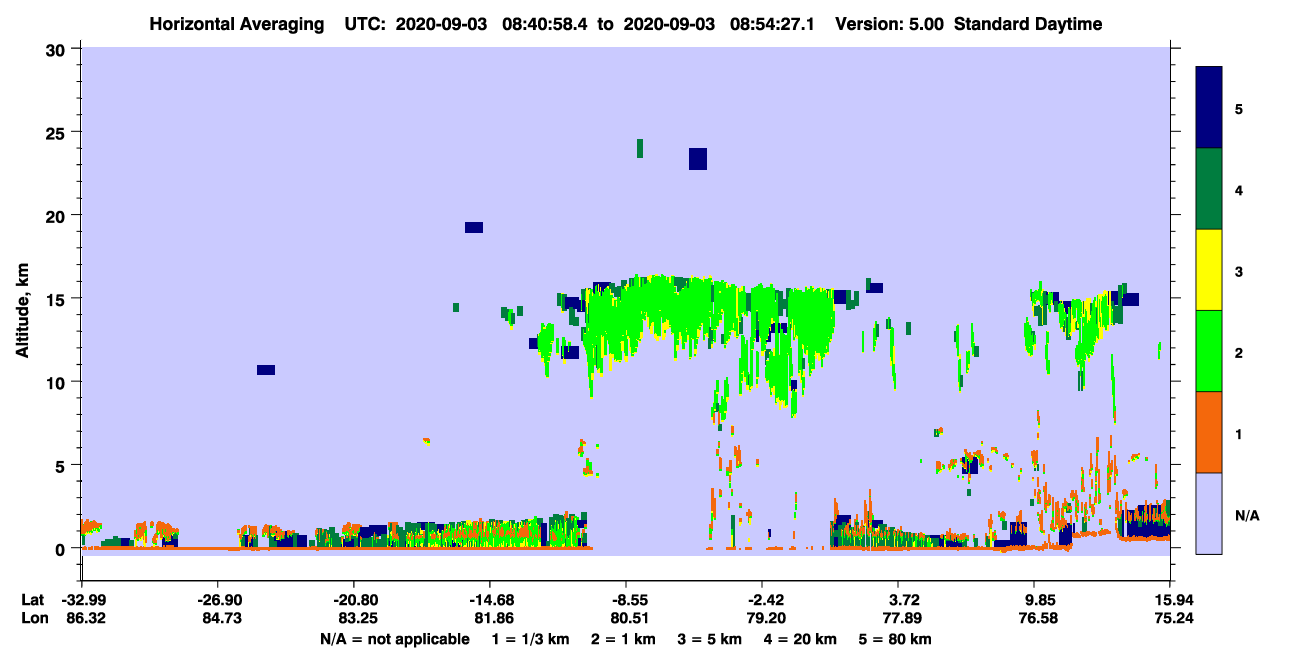Click the dark blue block near 19 km altitude
The height and width of the screenshot is (667, 1300).
(x=474, y=227)
